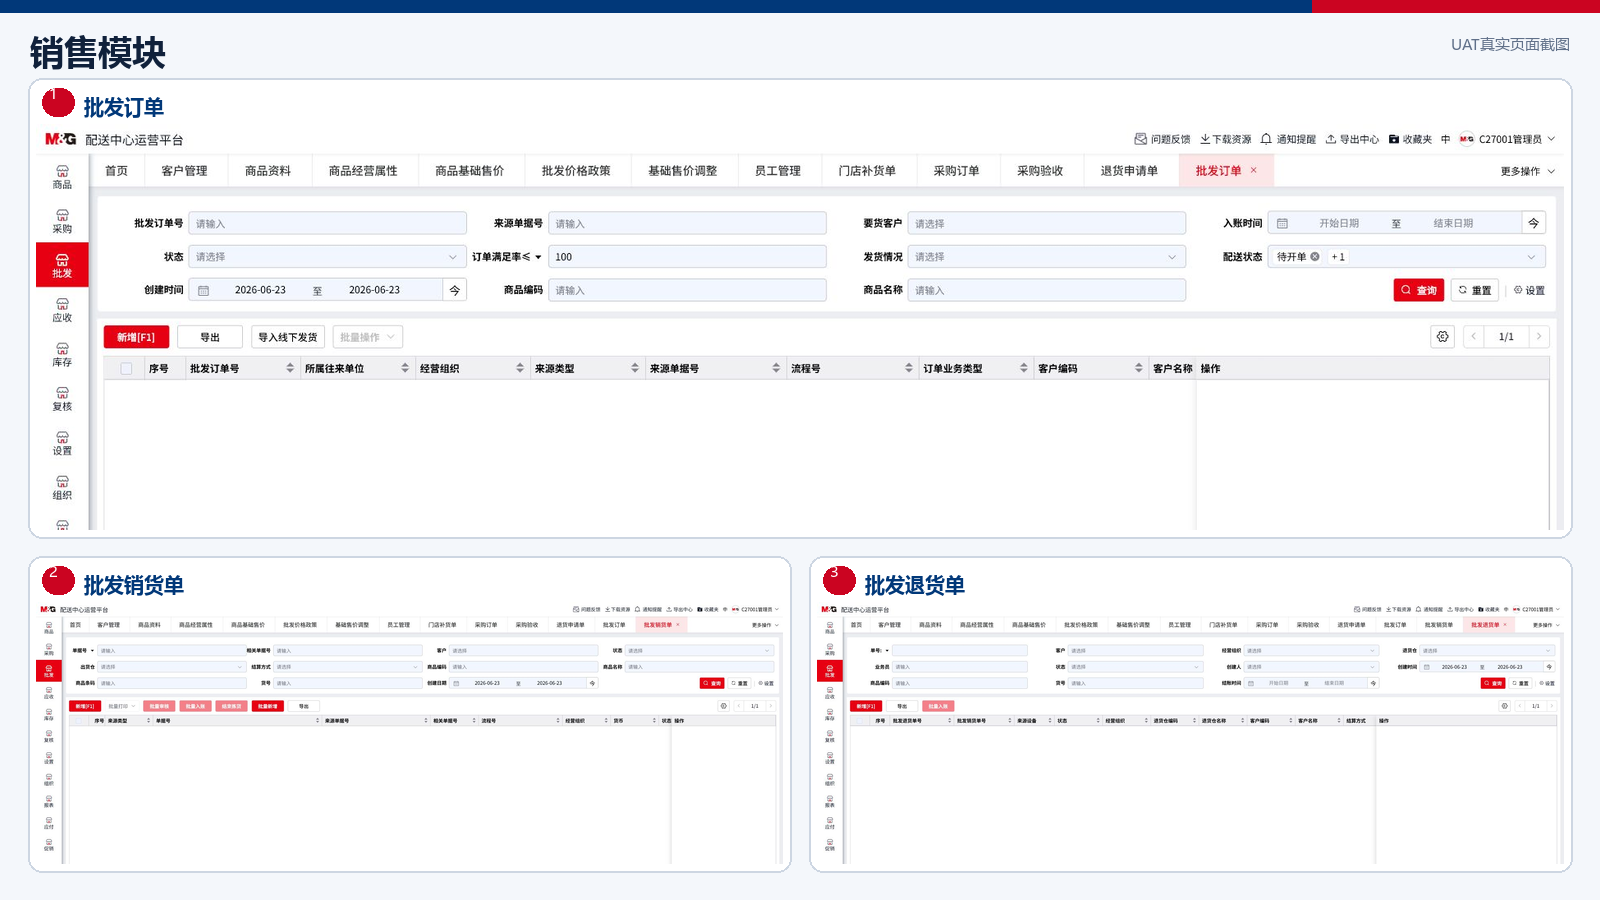
Task: Click 来源单据号 input in 批发订单 filters
Action: pos(687,223)
